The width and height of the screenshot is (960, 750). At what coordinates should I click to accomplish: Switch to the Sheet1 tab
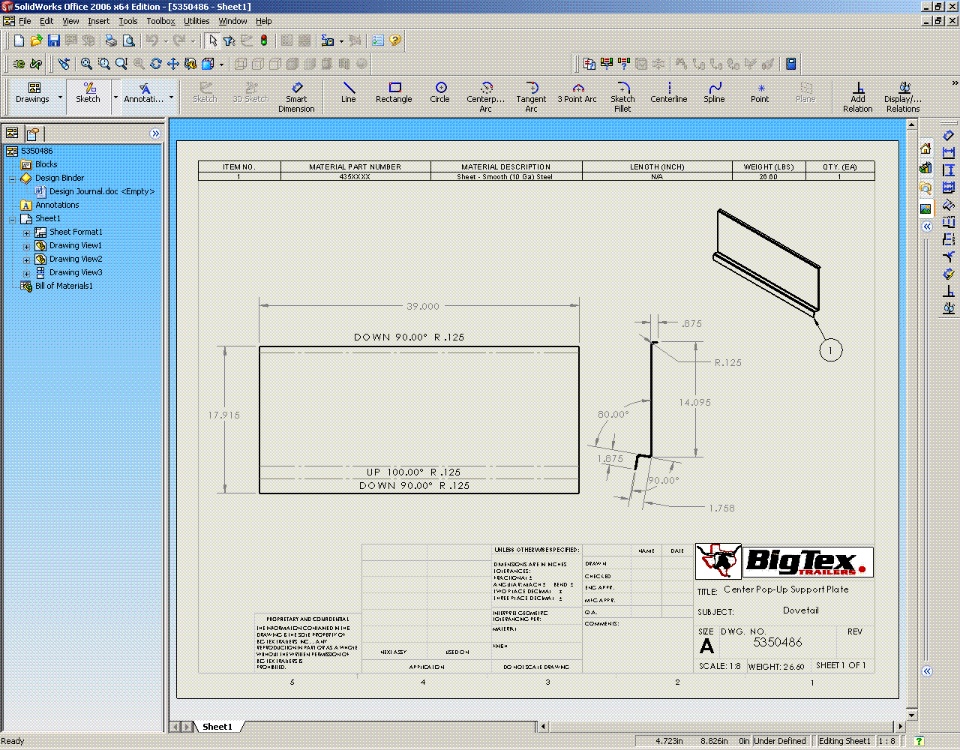click(x=217, y=727)
